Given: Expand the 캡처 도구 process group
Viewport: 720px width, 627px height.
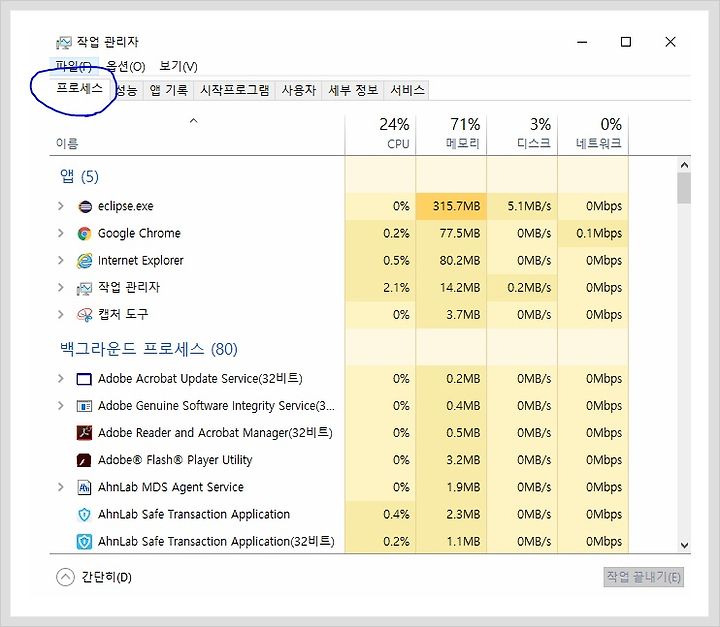Looking at the screenshot, I should [x=60, y=315].
